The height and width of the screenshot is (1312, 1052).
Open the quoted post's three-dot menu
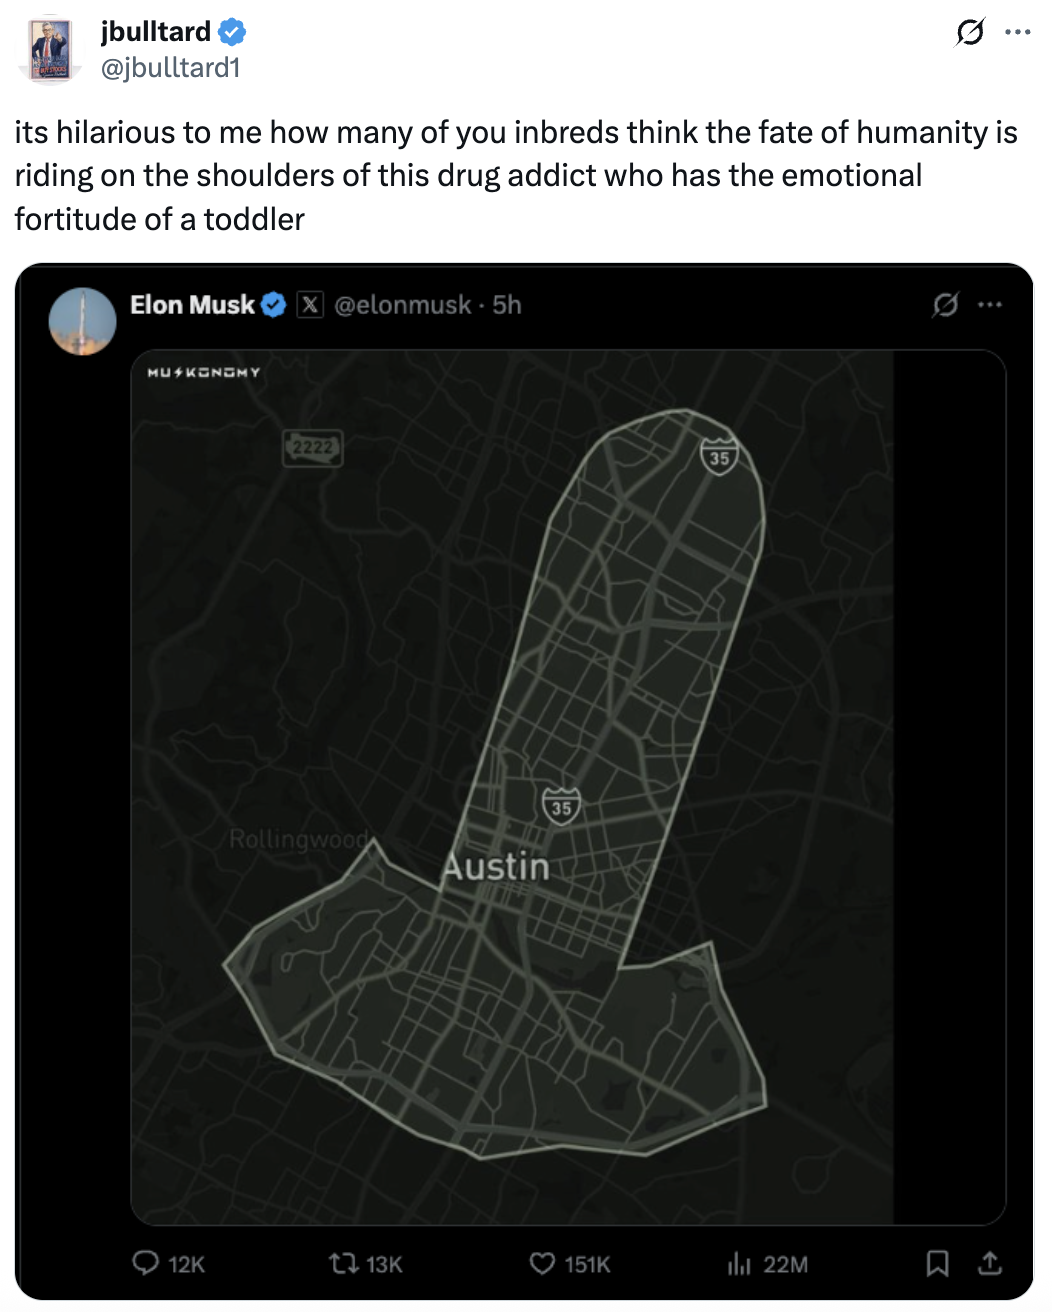coord(990,305)
